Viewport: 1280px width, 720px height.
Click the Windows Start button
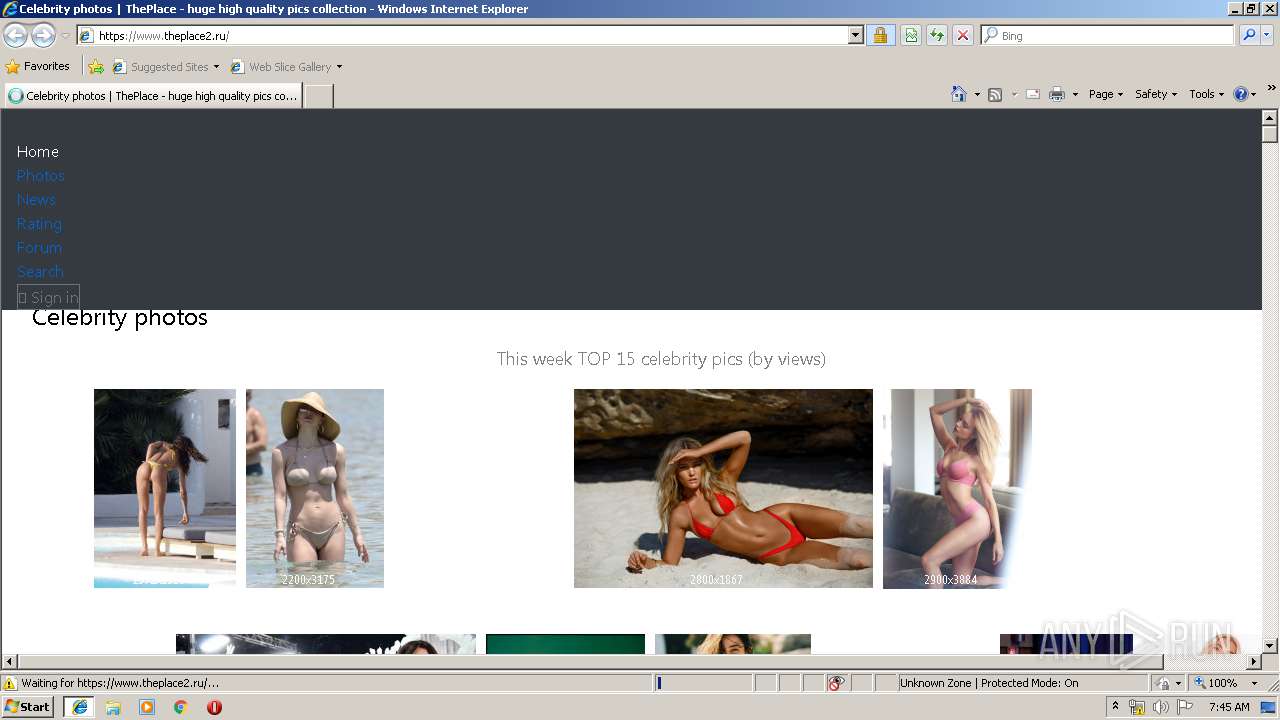point(28,707)
